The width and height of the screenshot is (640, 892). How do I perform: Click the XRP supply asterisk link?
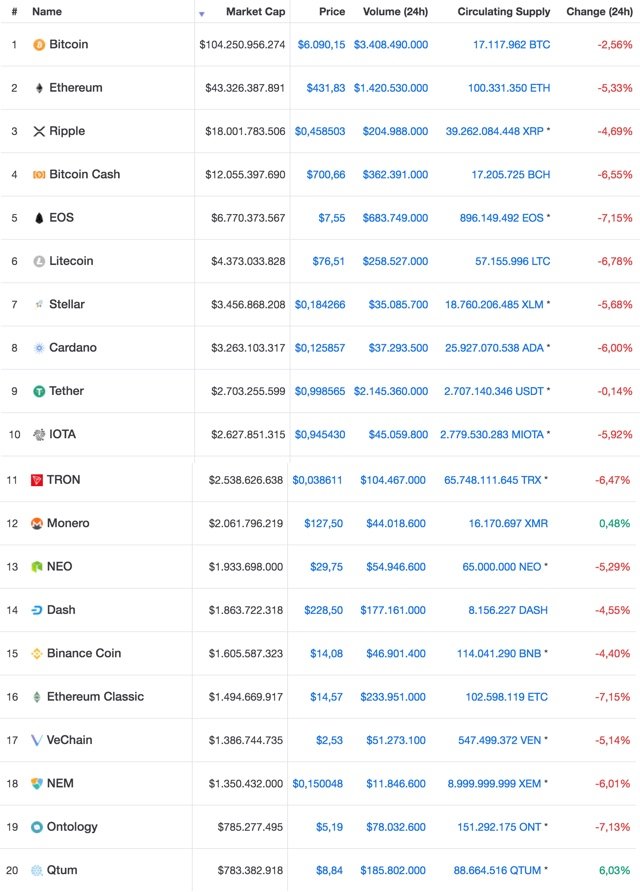pos(548,131)
